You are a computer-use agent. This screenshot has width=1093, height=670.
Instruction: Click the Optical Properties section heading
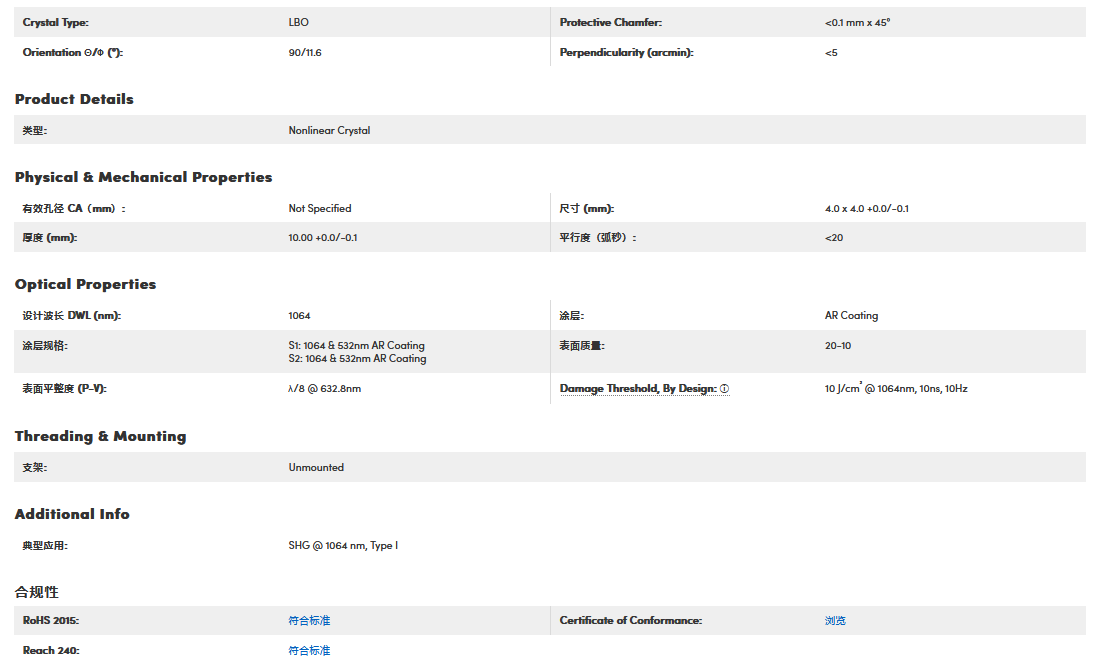point(86,284)
